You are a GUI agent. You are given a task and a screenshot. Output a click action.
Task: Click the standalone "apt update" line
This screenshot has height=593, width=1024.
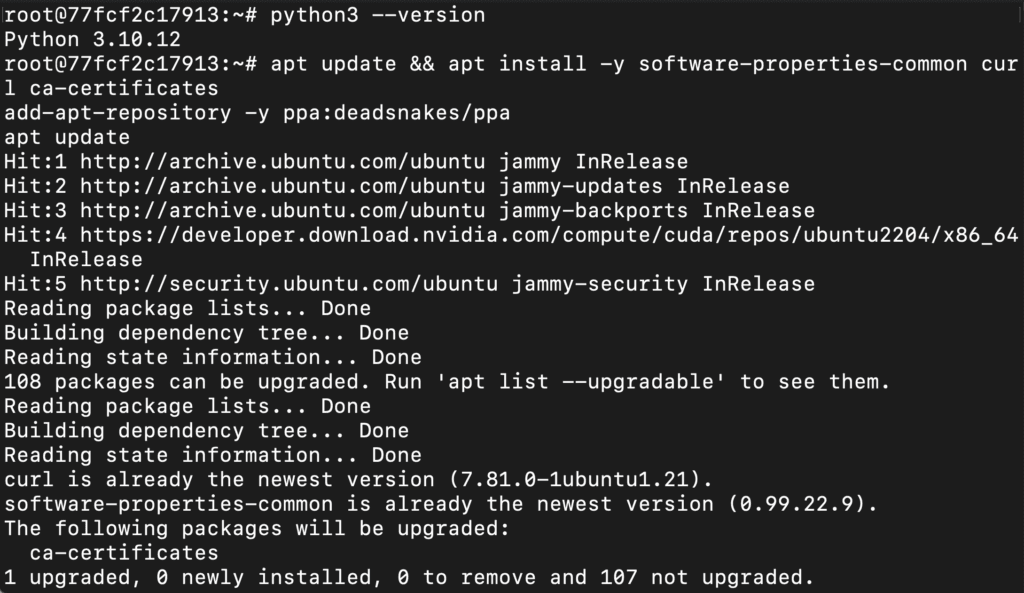tap(67, 137)
